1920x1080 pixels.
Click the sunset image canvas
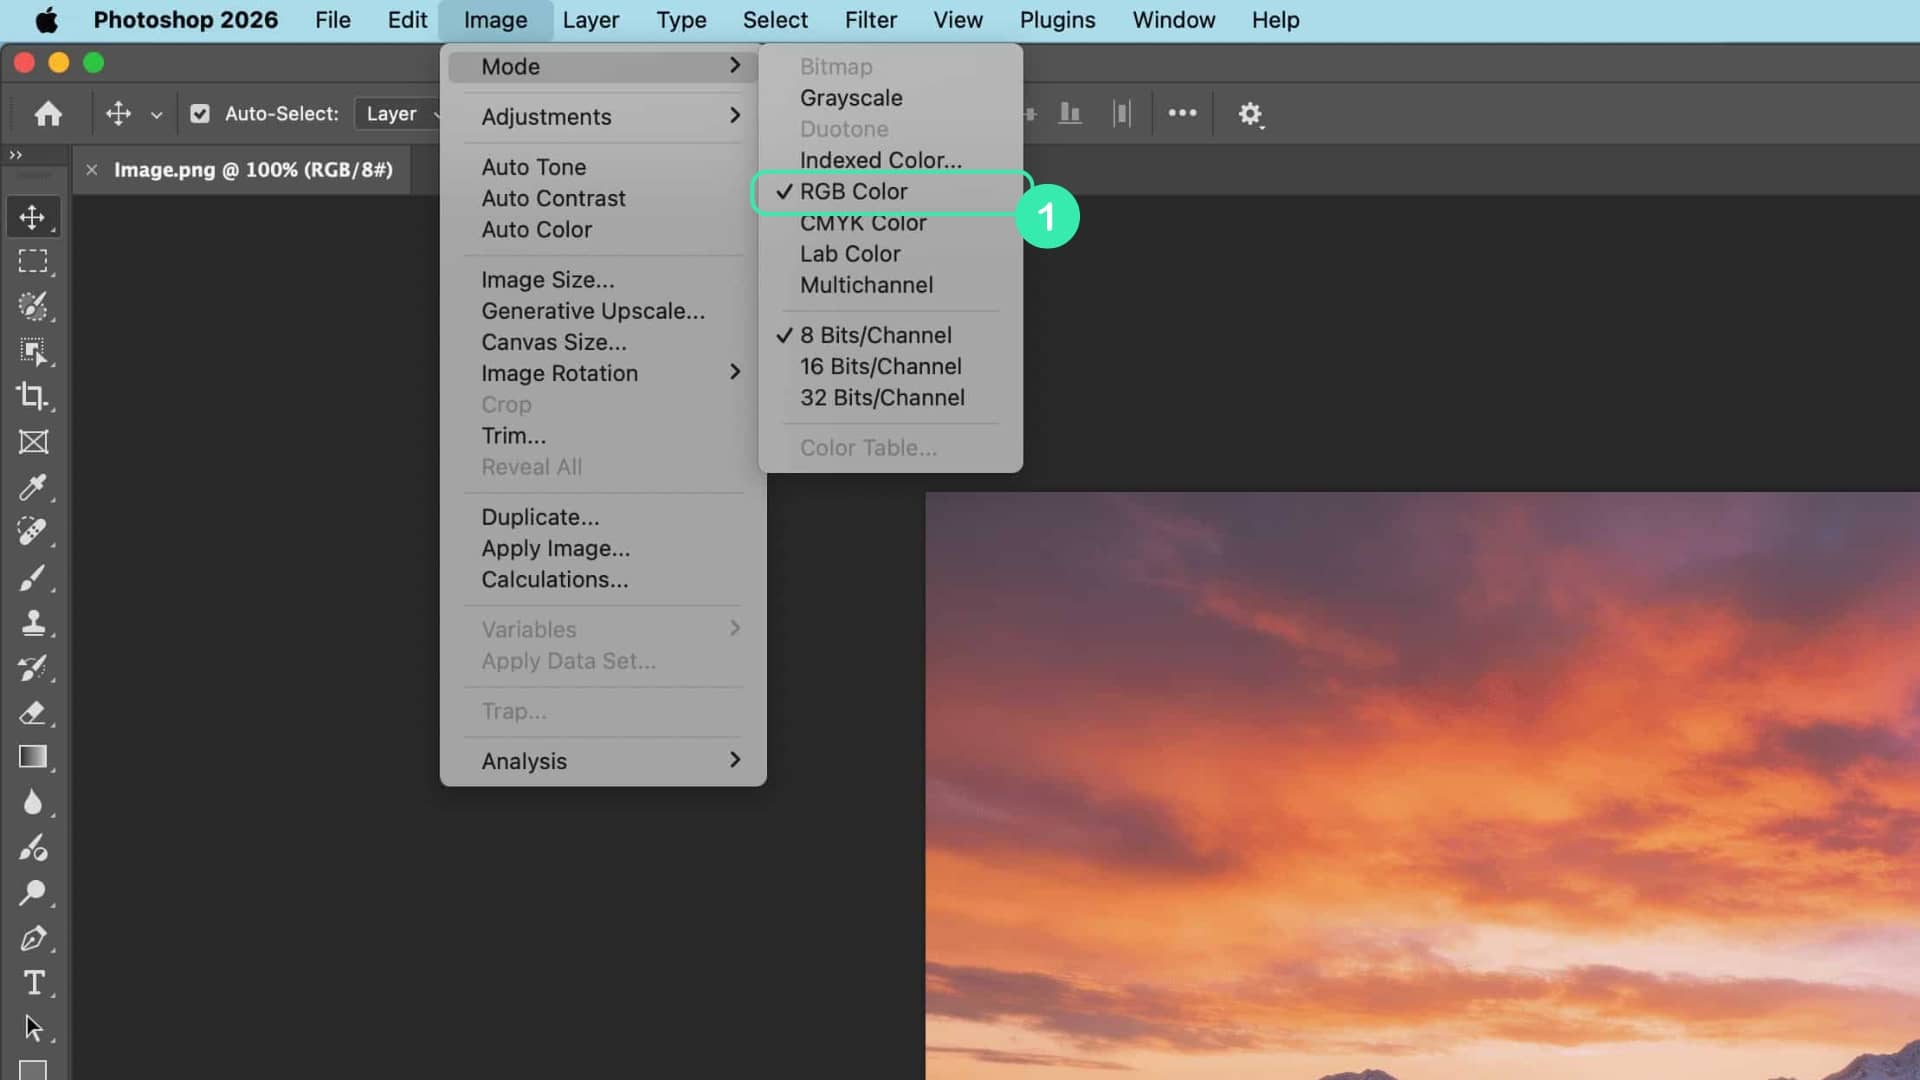[1422, 786]
